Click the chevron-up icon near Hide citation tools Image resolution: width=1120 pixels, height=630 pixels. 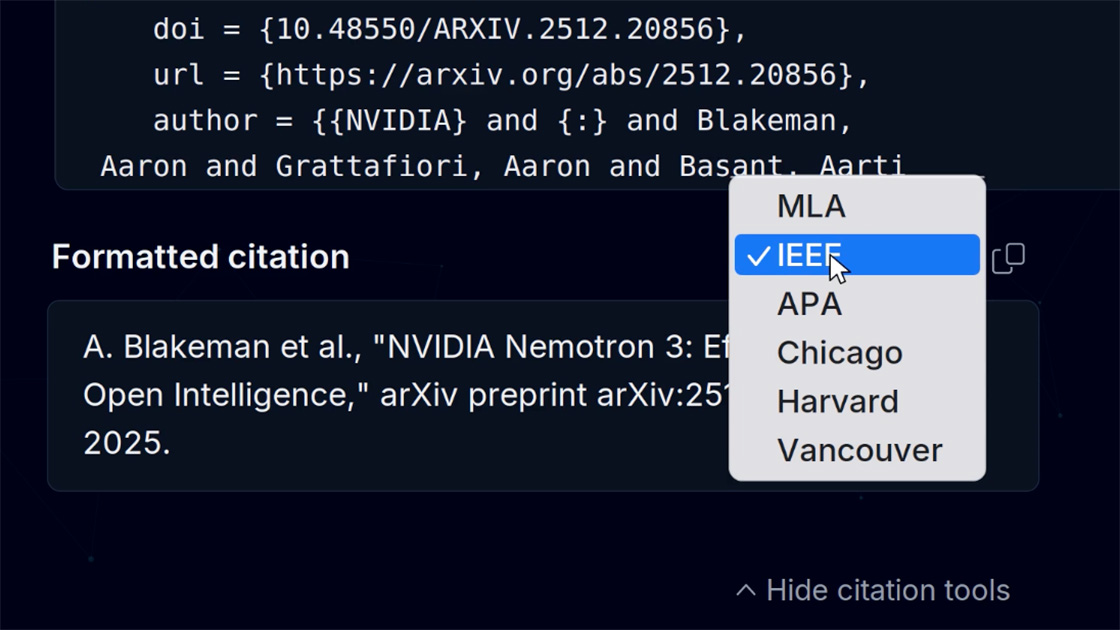coord(746,591)
